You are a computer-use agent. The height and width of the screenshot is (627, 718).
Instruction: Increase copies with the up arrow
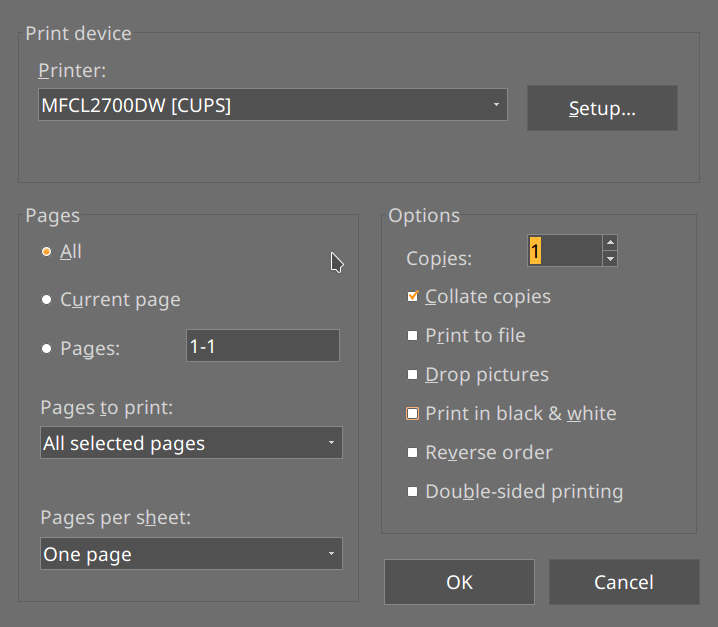coord(610,243)
